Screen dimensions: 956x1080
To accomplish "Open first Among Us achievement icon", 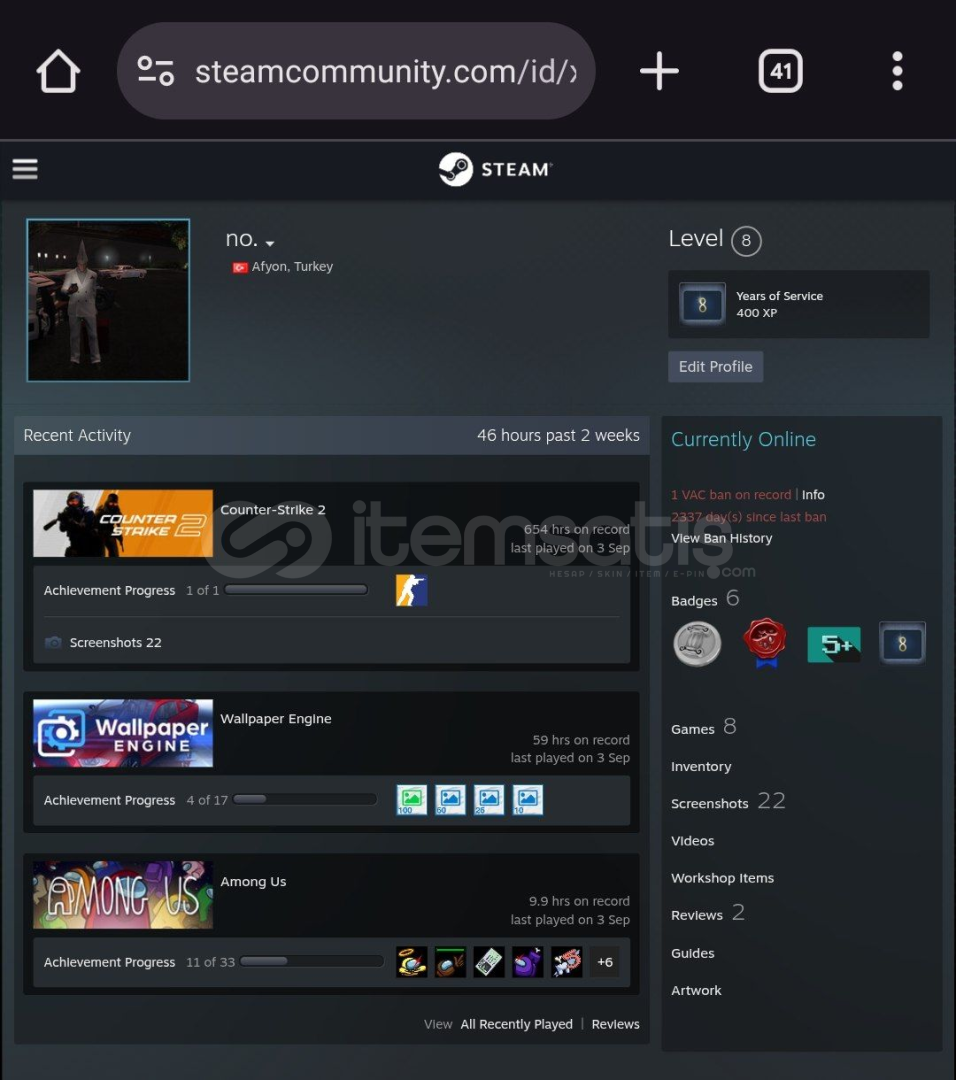I will 411,962.
